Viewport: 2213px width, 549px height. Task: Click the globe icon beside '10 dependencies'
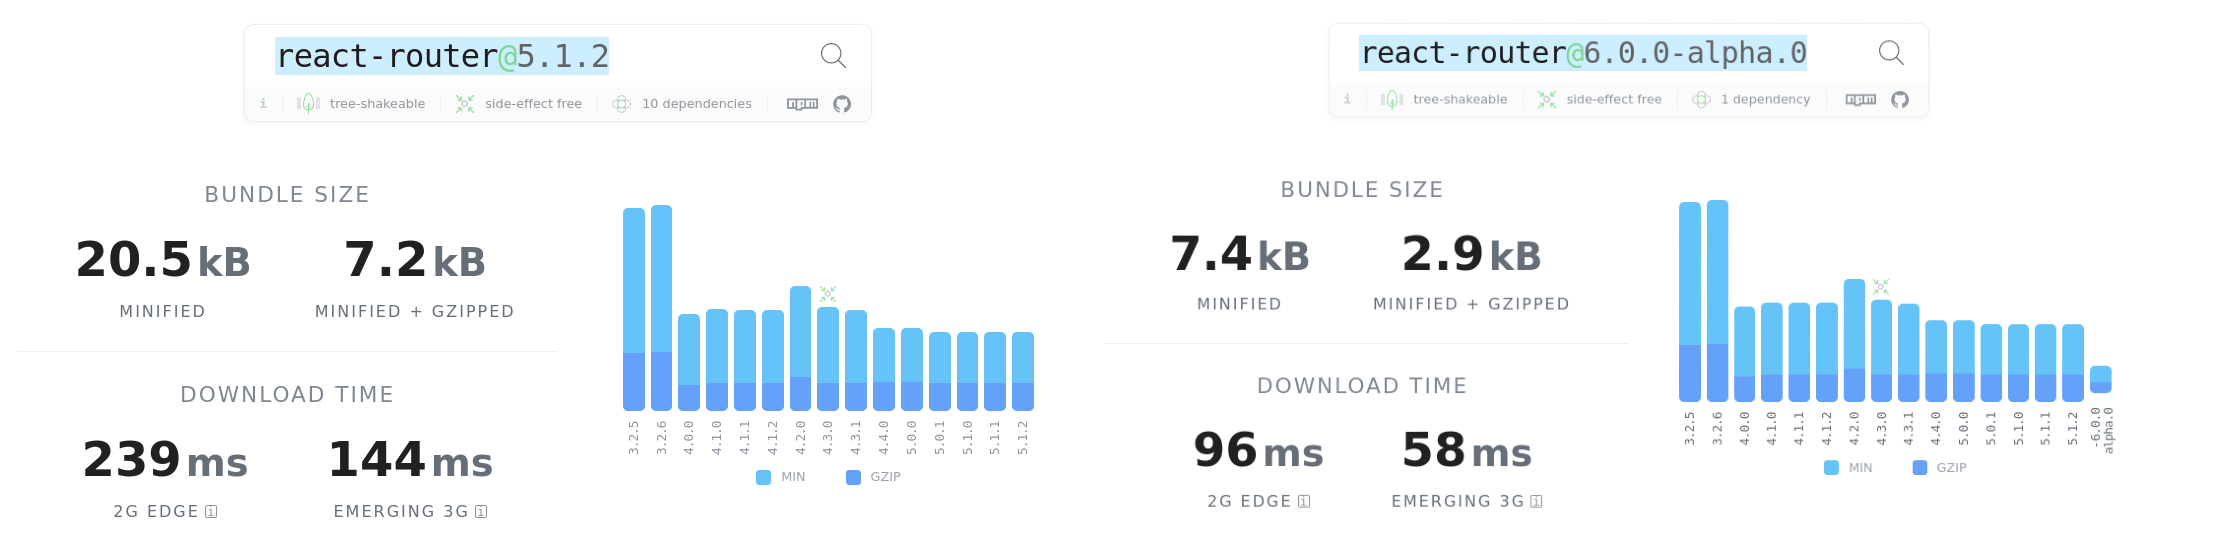coord(621,104)
